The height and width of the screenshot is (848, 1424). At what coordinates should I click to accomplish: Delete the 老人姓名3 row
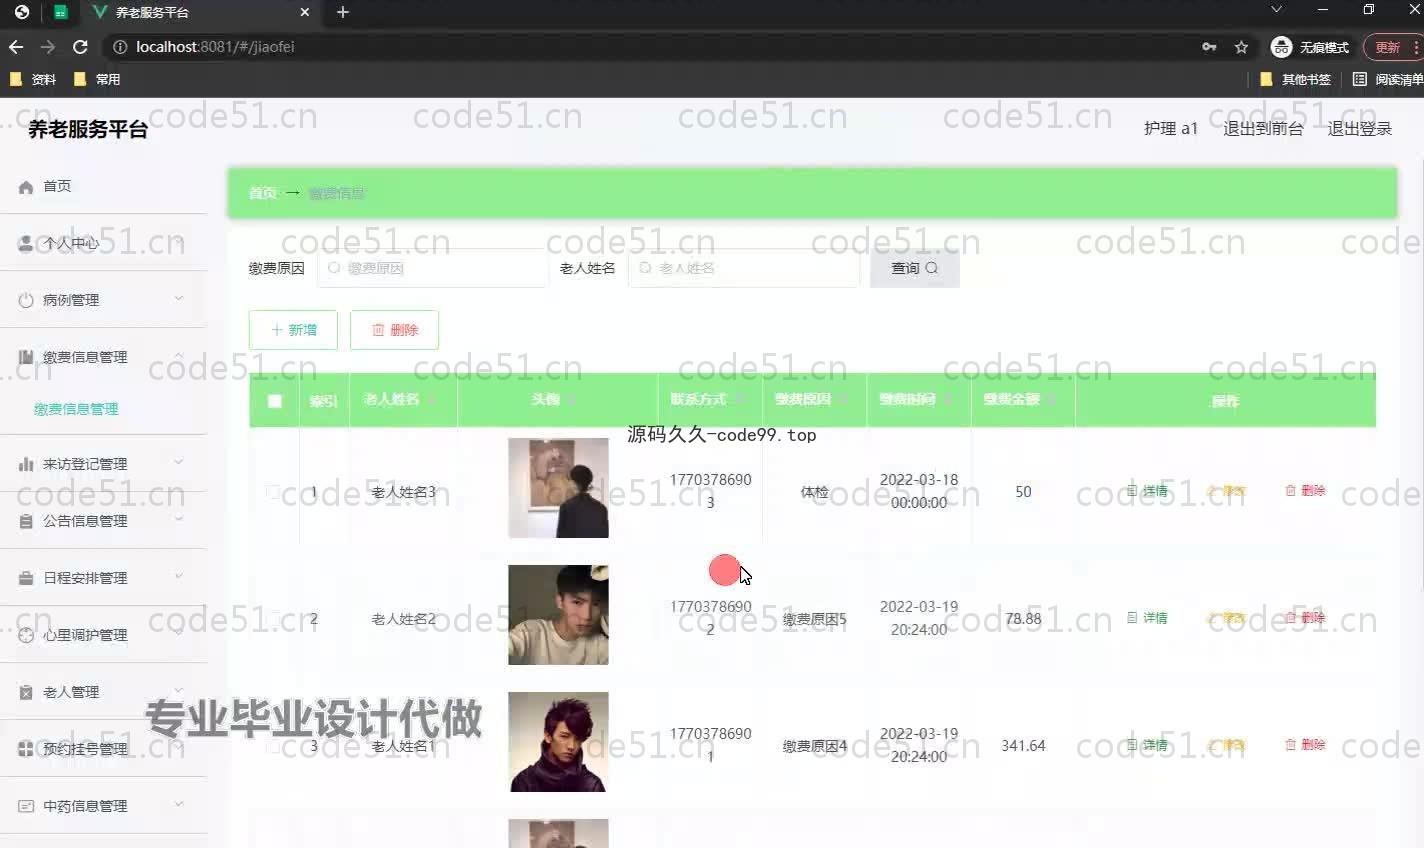pos(1305,491)
